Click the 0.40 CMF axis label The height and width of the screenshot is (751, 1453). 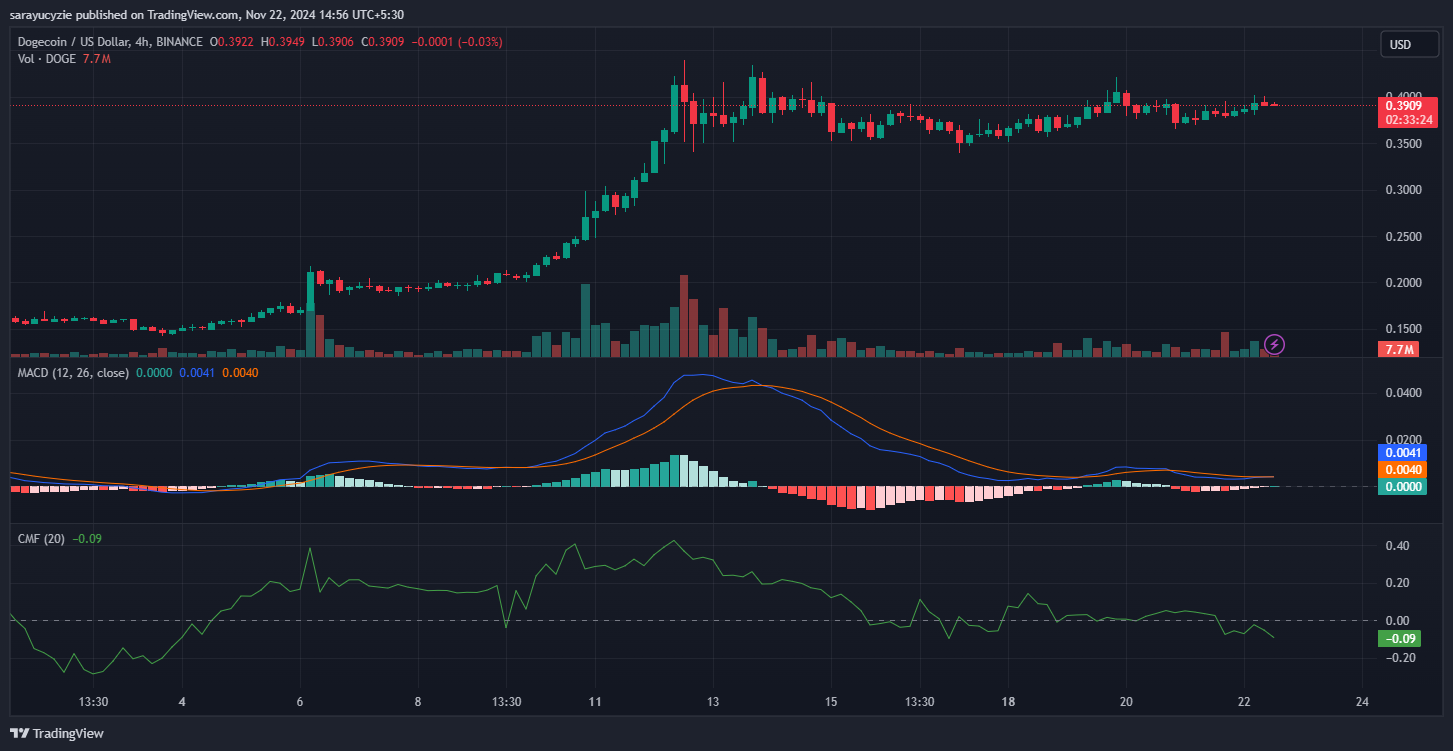pyautogui.click(x=1397, y=546)
